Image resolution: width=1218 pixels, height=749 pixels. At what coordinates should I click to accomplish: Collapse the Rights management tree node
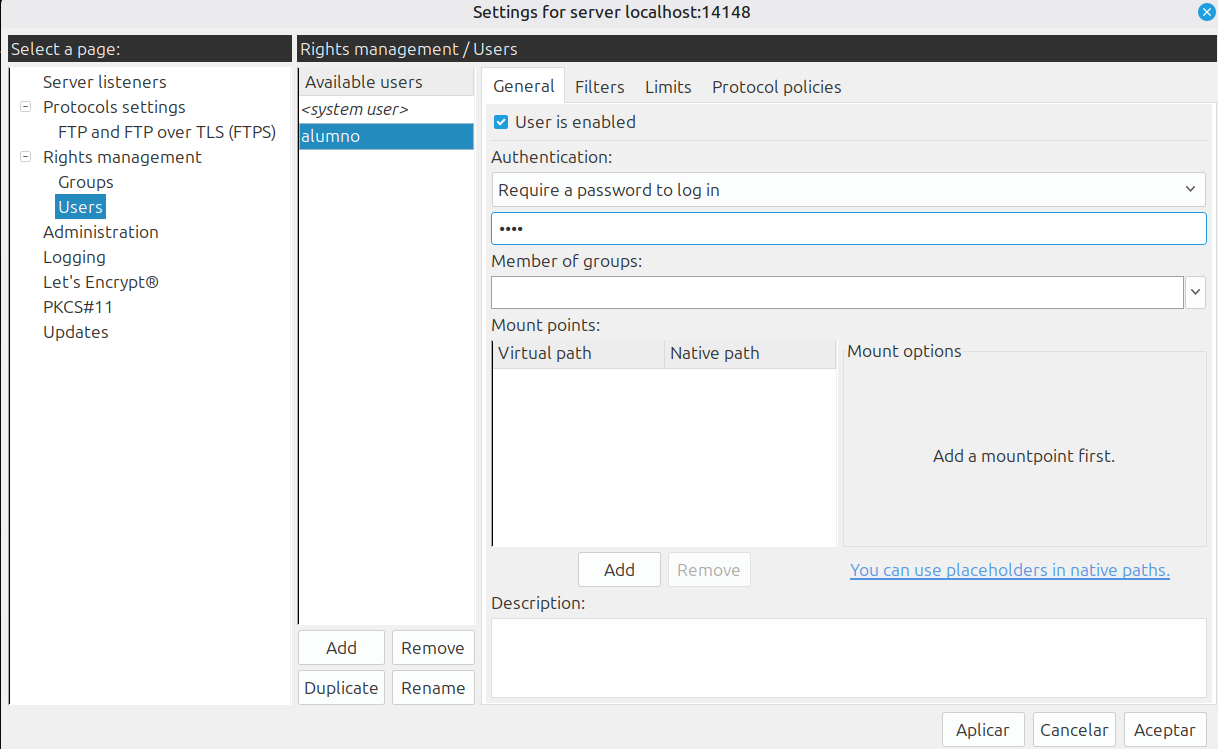(x=25, y=157)
